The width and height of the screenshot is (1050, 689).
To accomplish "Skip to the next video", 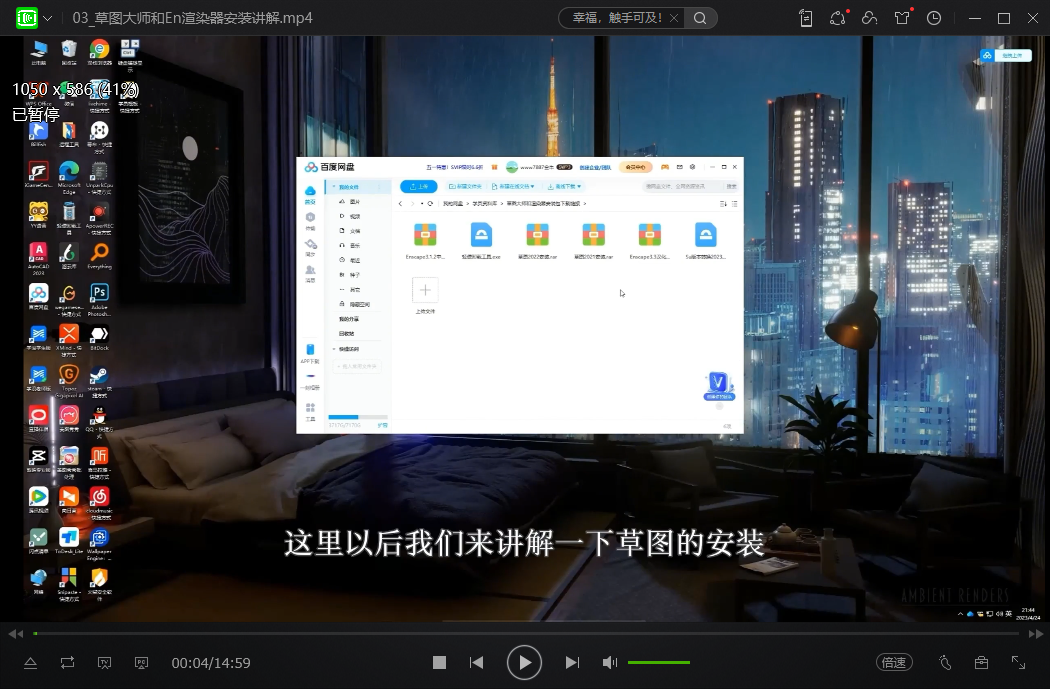I will tap(572, 662).
